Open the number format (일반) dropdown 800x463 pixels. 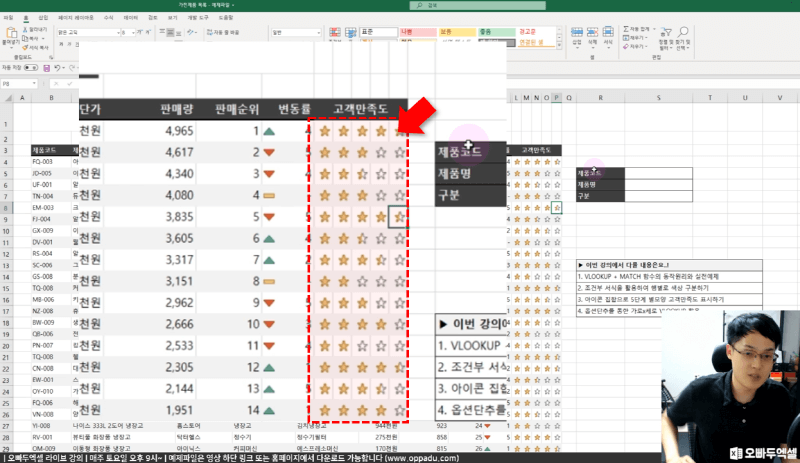[319, 32]
